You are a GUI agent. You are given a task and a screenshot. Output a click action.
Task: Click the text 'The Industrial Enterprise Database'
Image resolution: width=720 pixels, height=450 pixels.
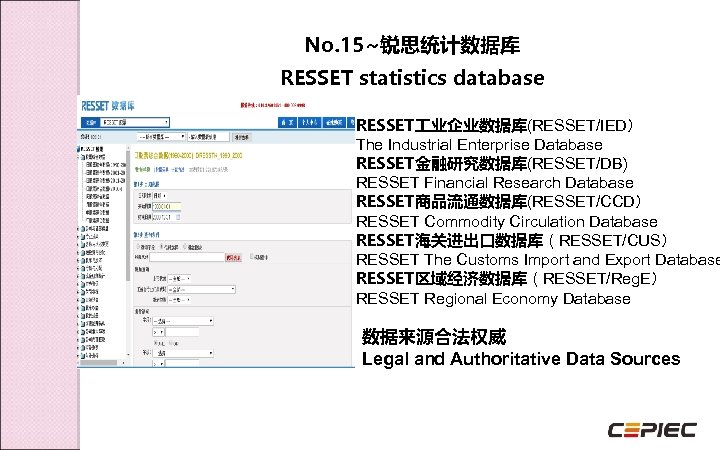tap(479, 145)
